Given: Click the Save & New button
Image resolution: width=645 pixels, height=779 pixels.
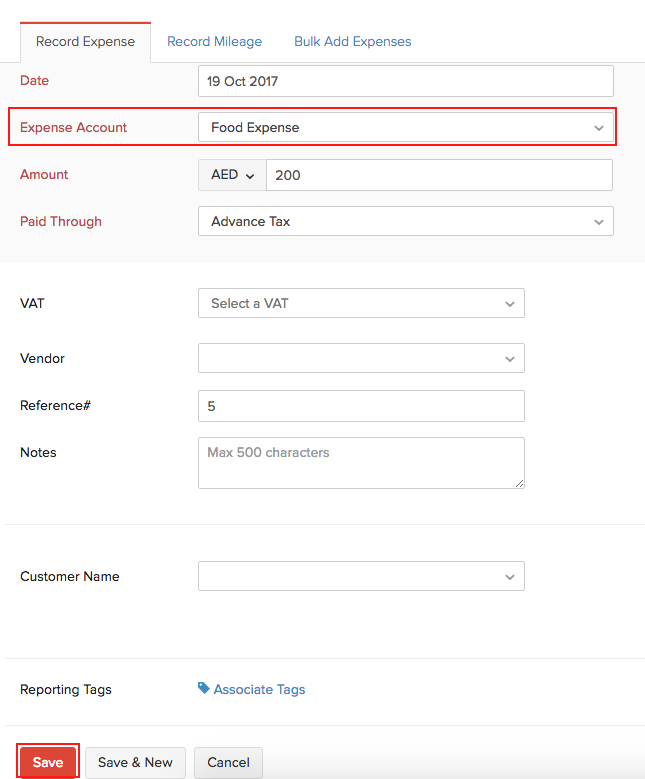Looking at the screenshot, I should tap(135, 762).
